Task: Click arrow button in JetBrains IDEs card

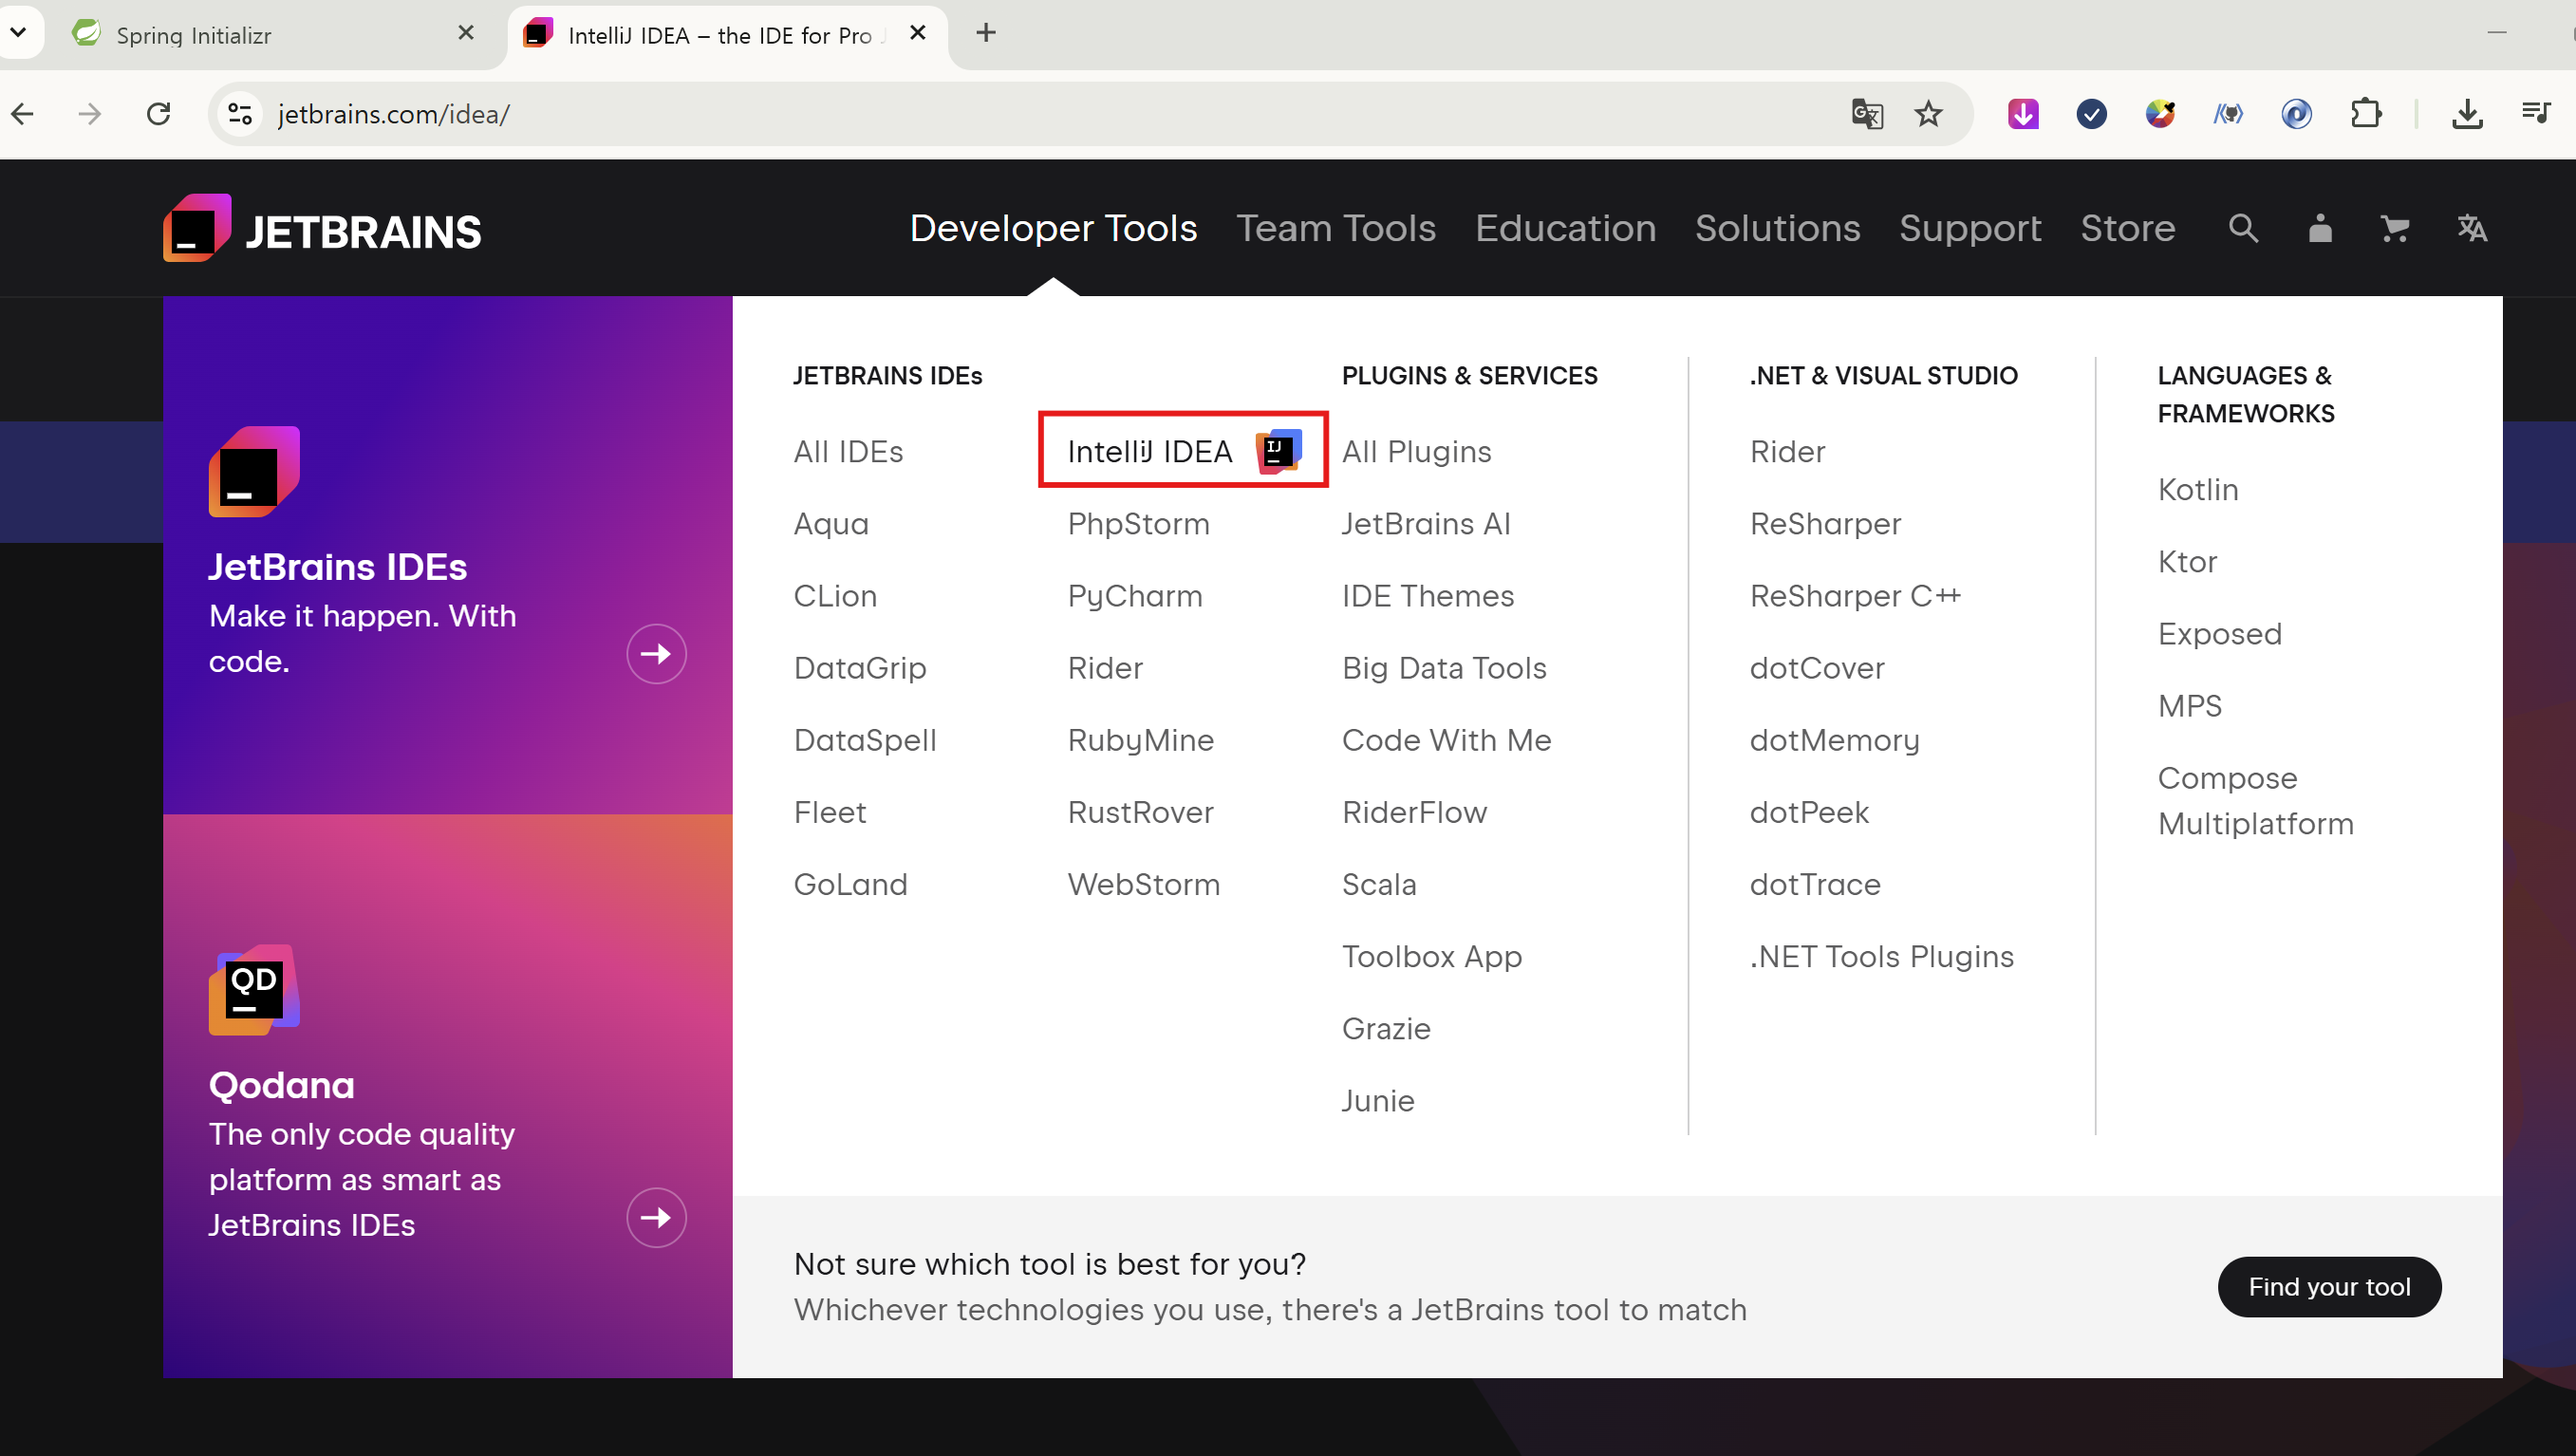Action: pyautogui.click(x=656, y=654)
